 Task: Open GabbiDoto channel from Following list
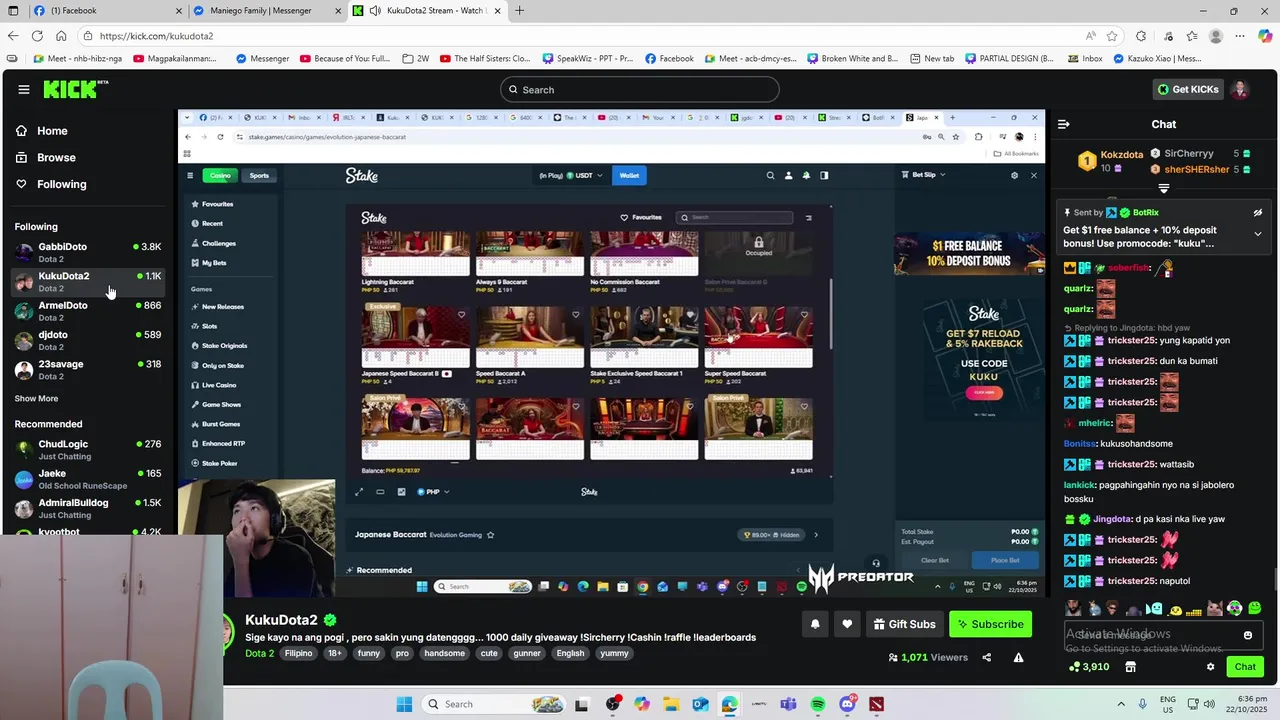click(x=88, y=252)
